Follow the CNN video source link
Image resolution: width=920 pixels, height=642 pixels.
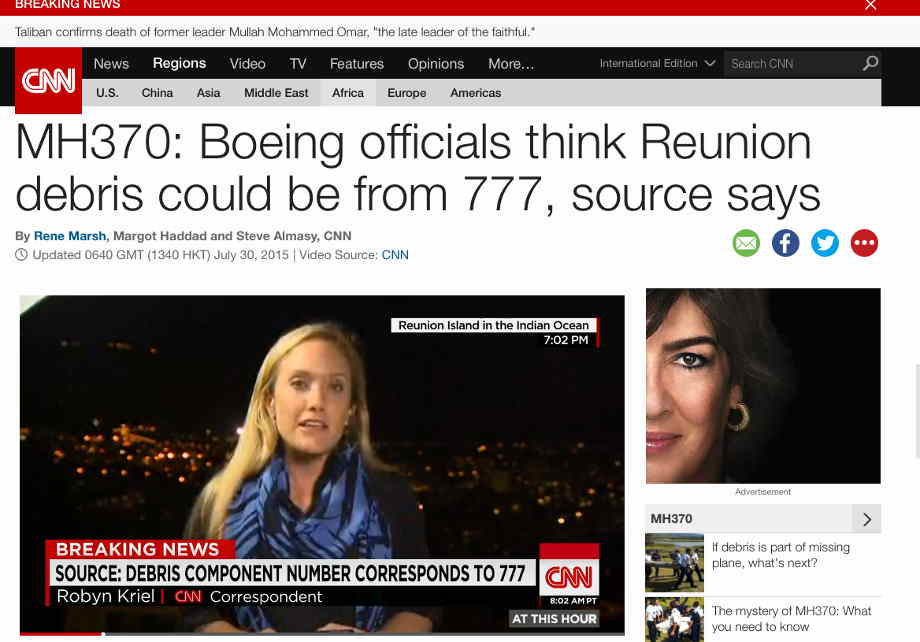(x=395, y=255)
